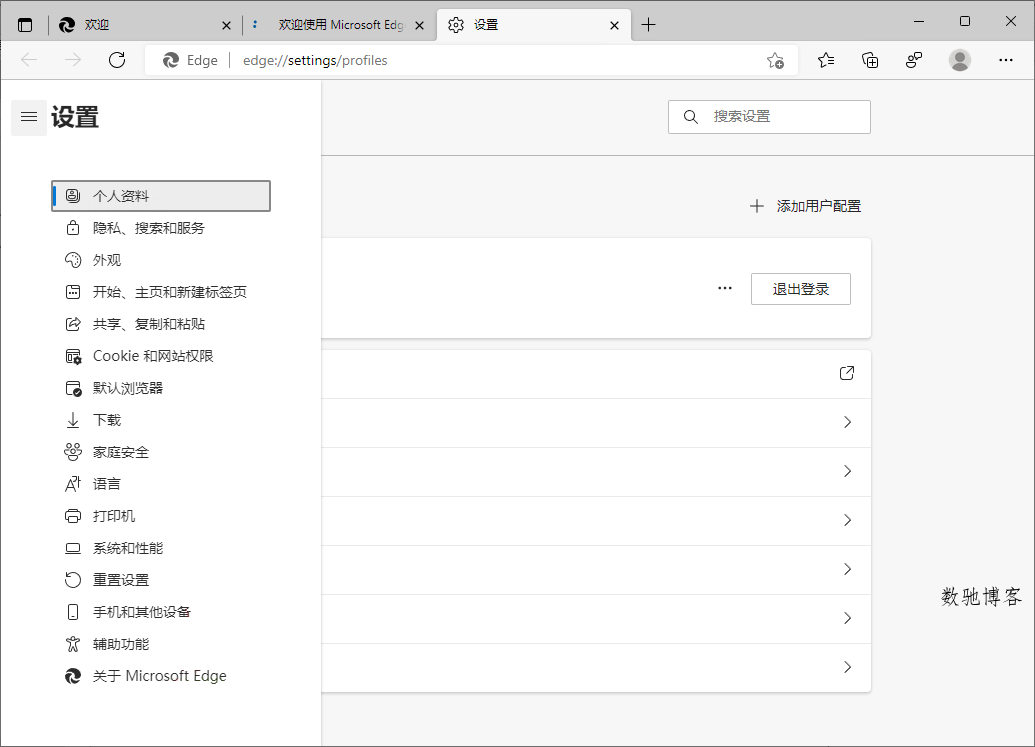This screenshot has width=1035, height=747.
Task: Click the search magnifier icon
Action: point(690,117)
